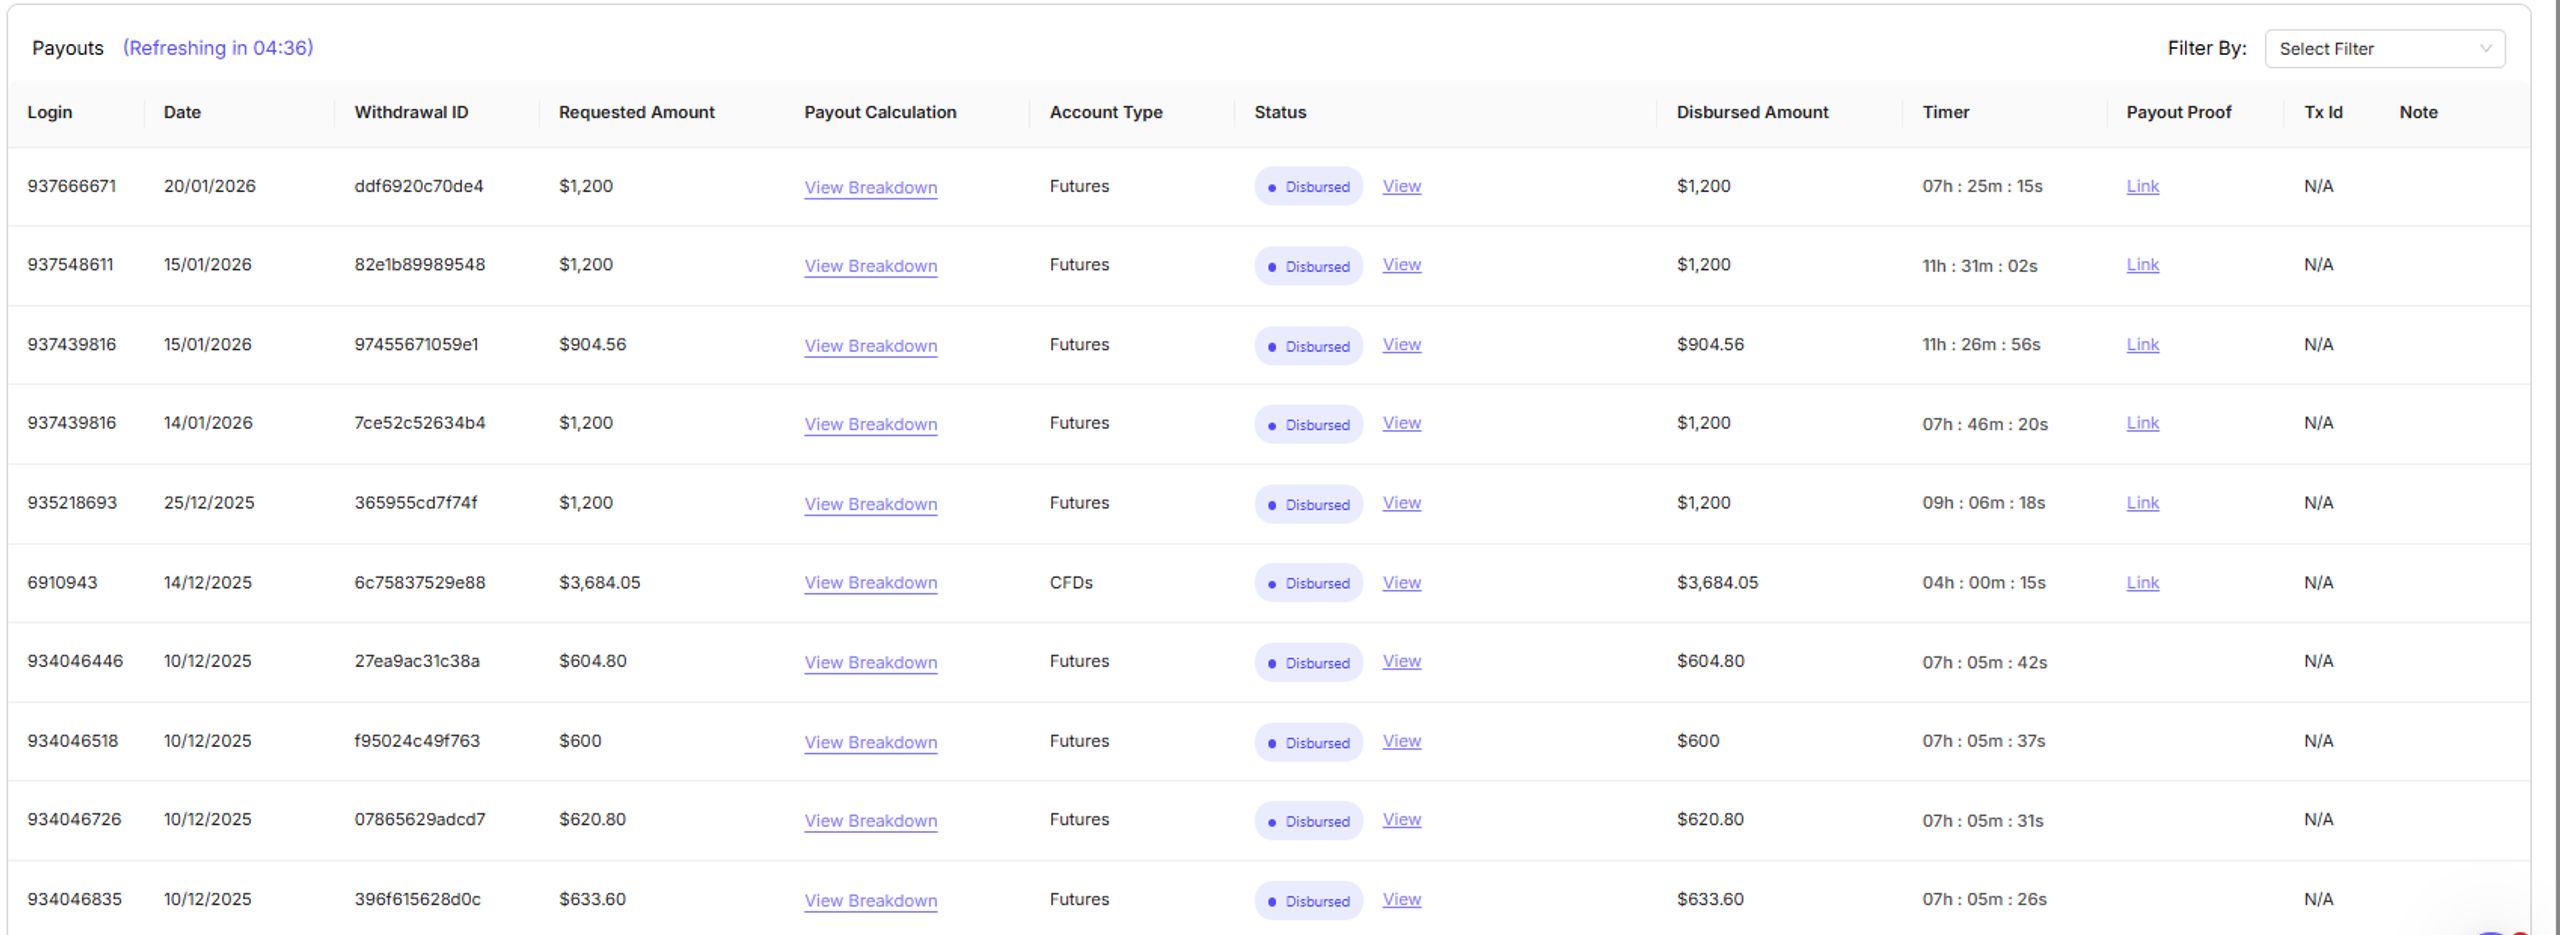The width and height of the screenshot is (2560, 935).
Task: Click Disbursed badge for CFDs row 6910943
Action: click(x=1308, y=583)
